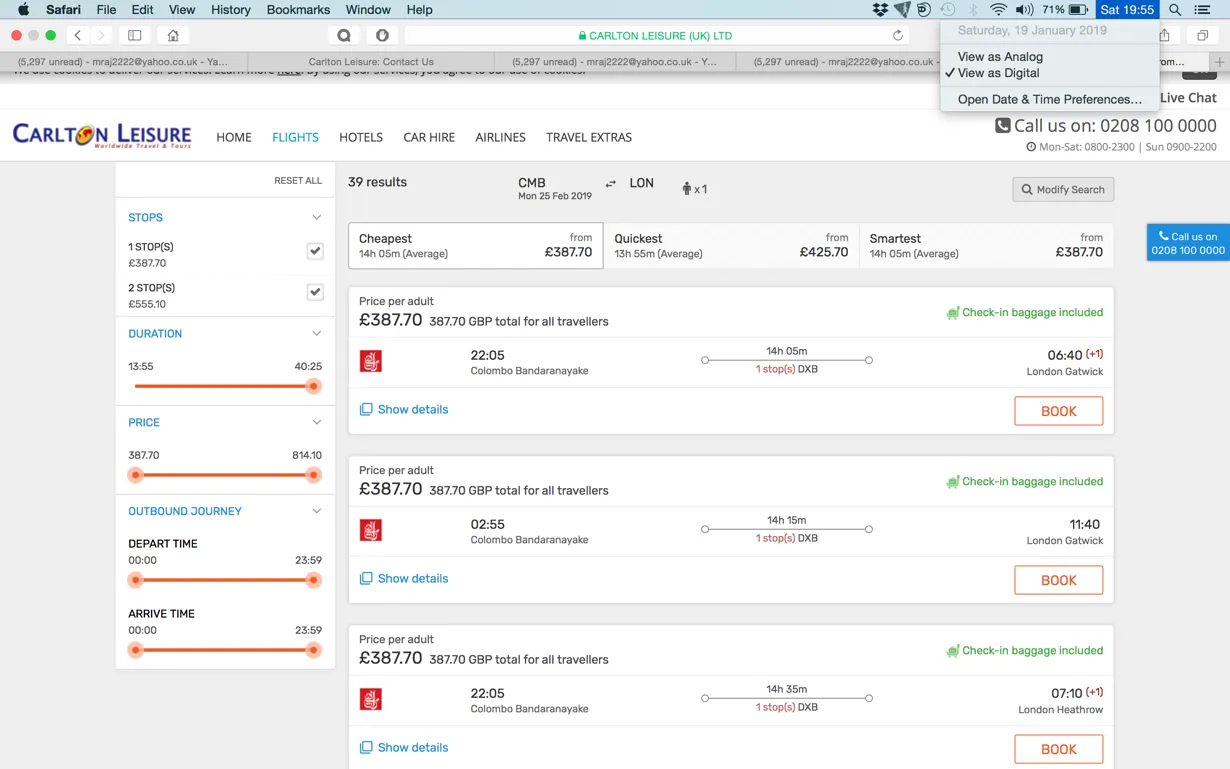The width and height of the screenshot is (1230, 769).
Task: Uncheck the 2 STOP(S) filter
Action: [x=315, y=292]
